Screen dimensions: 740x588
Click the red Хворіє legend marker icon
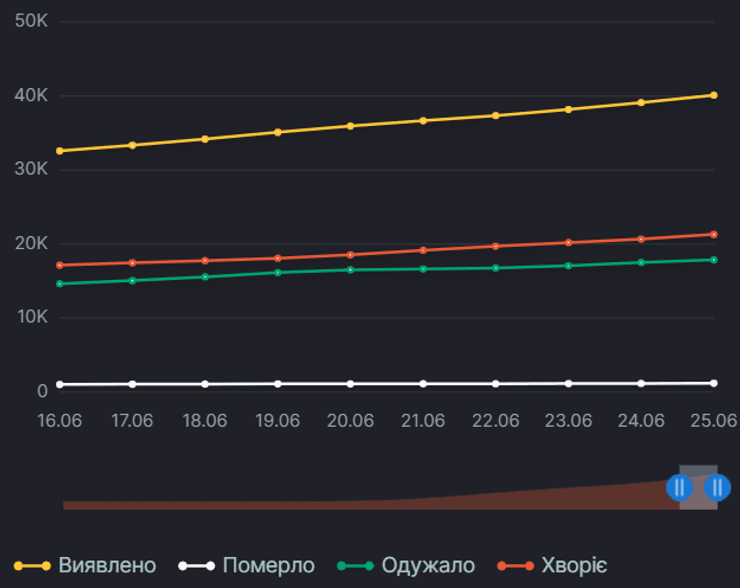[x=513, y=565]
